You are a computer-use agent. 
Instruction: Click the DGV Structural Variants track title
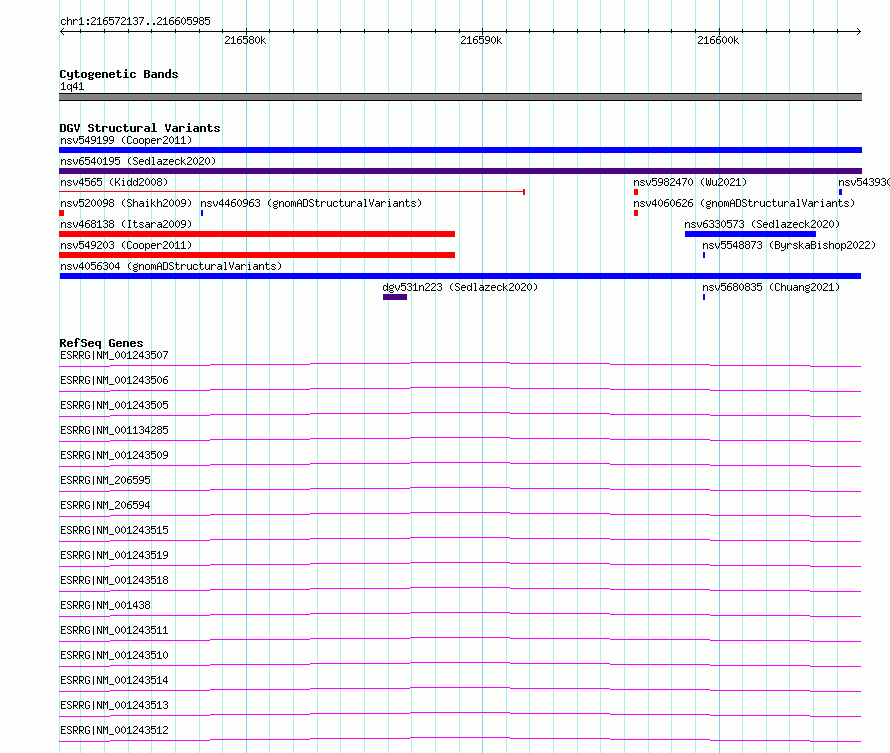140,128
